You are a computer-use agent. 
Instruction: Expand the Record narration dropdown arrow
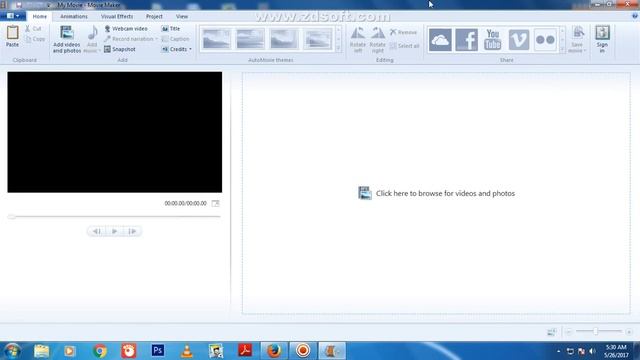156,39
